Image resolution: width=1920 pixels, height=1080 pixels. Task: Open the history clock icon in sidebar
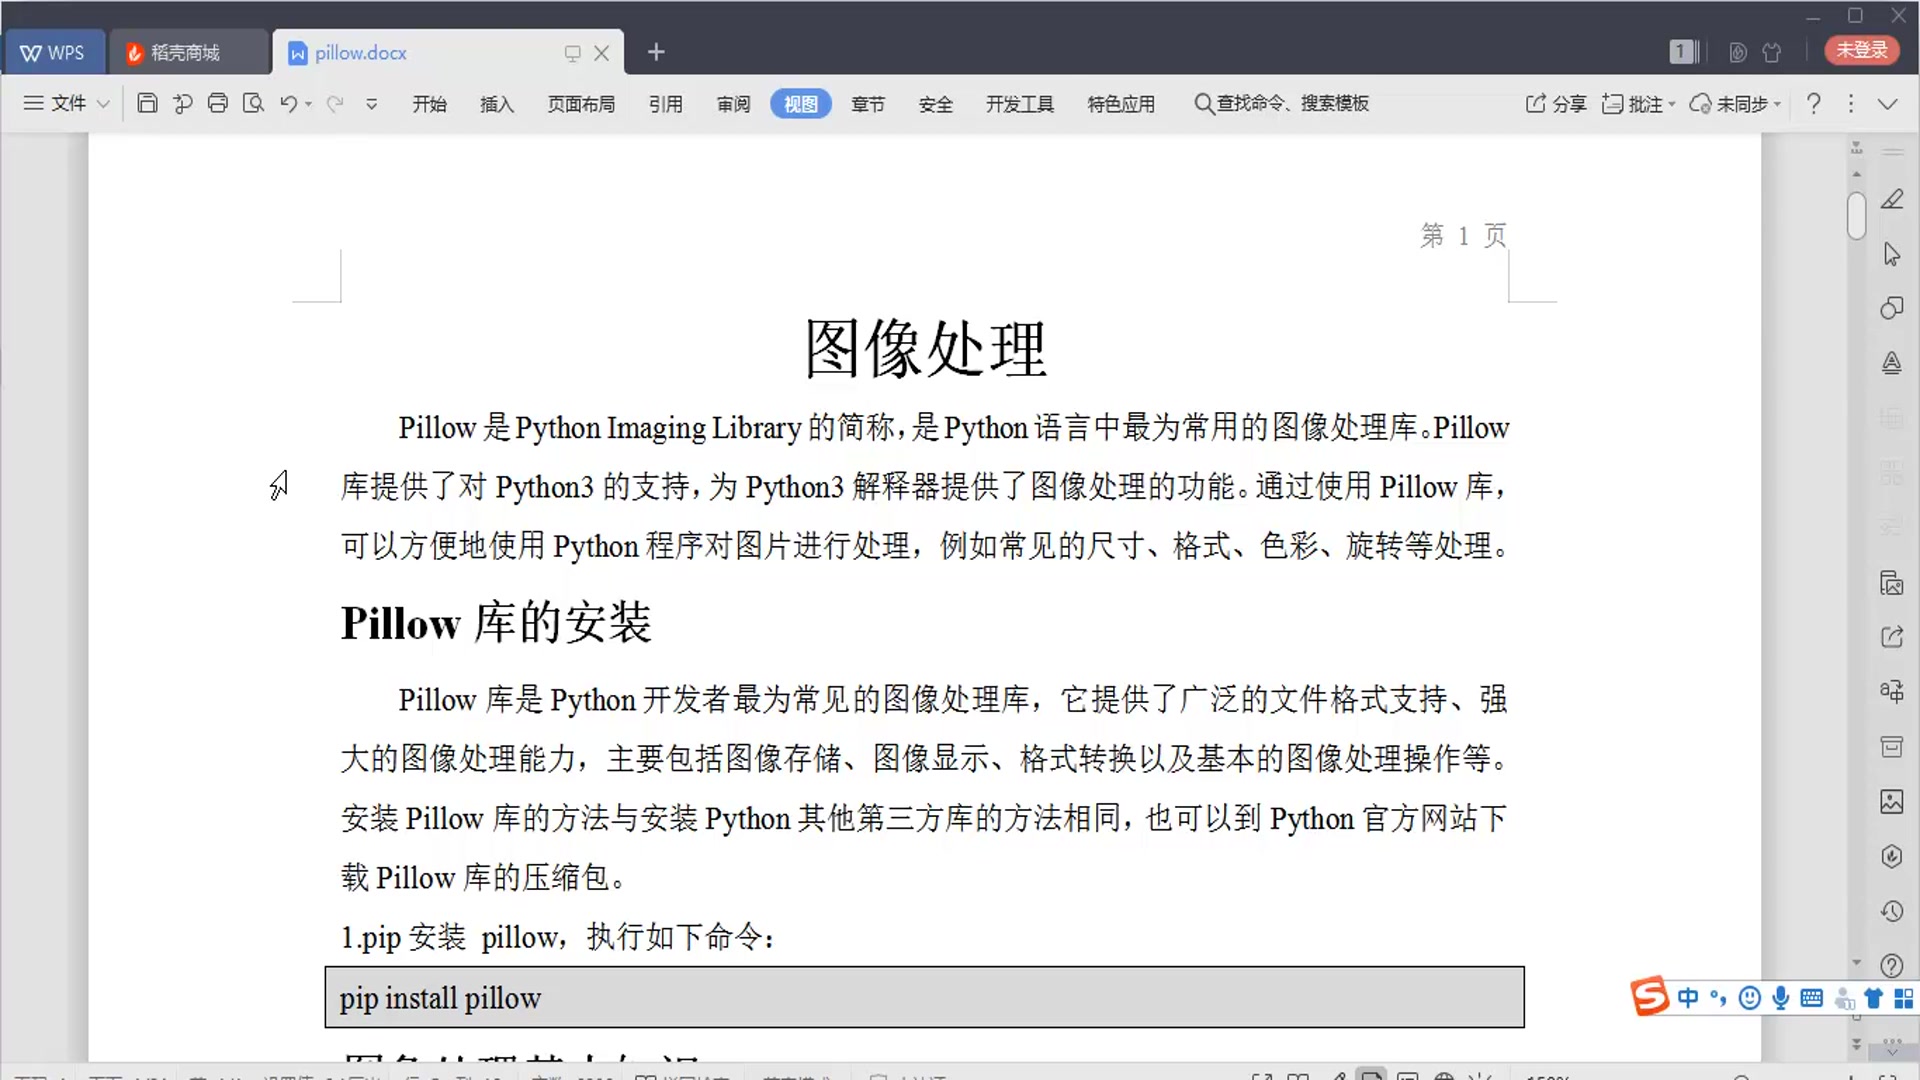(1891, 910)
